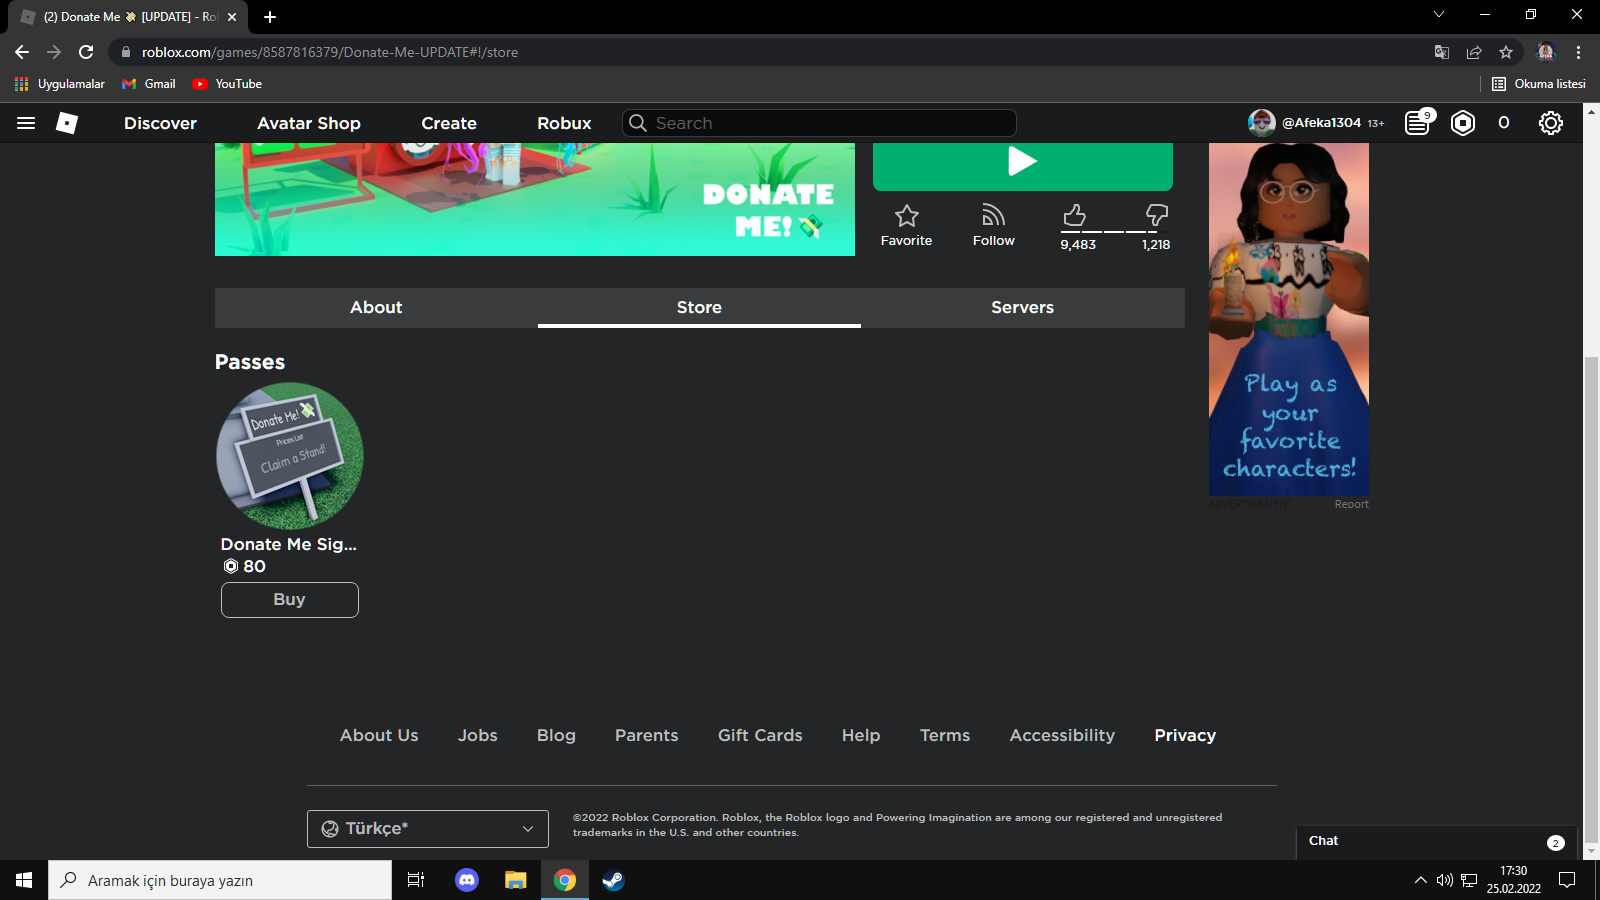Go back to the previous page
The width and height of the screenshot is (1600, 900).
point(22,52)
